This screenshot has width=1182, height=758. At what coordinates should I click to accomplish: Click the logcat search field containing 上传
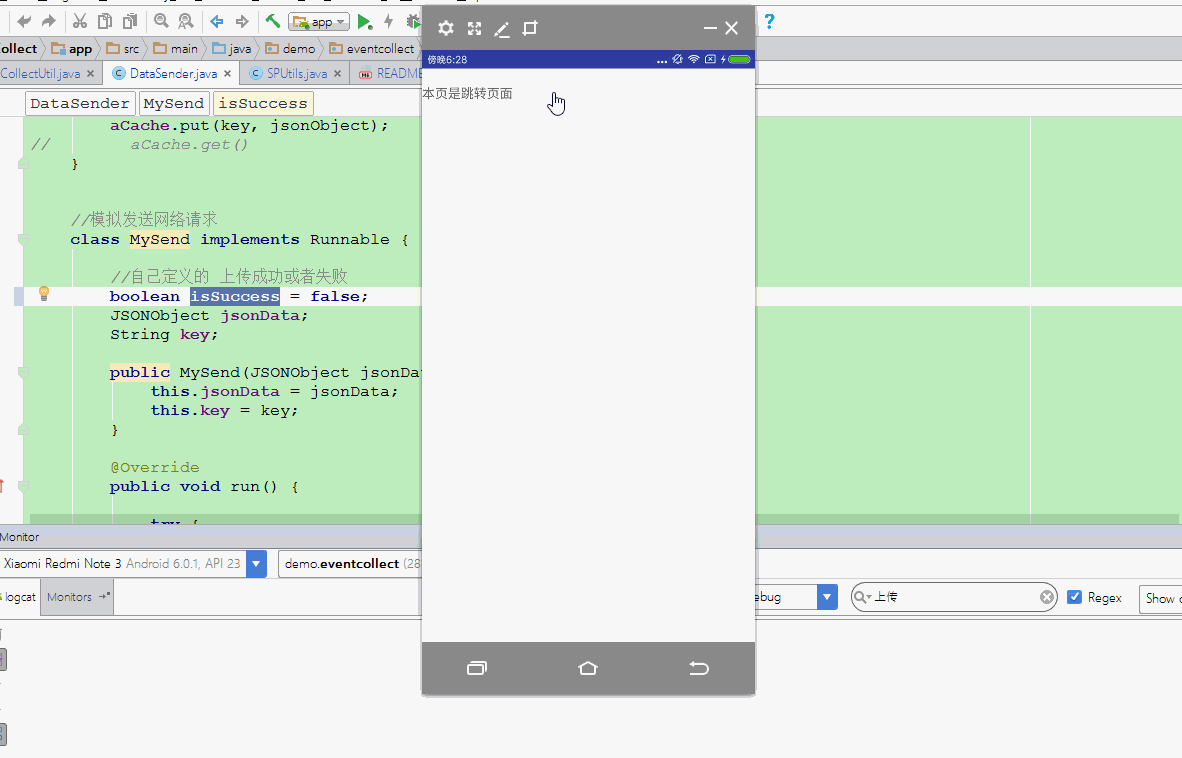(x=954, y=597)
